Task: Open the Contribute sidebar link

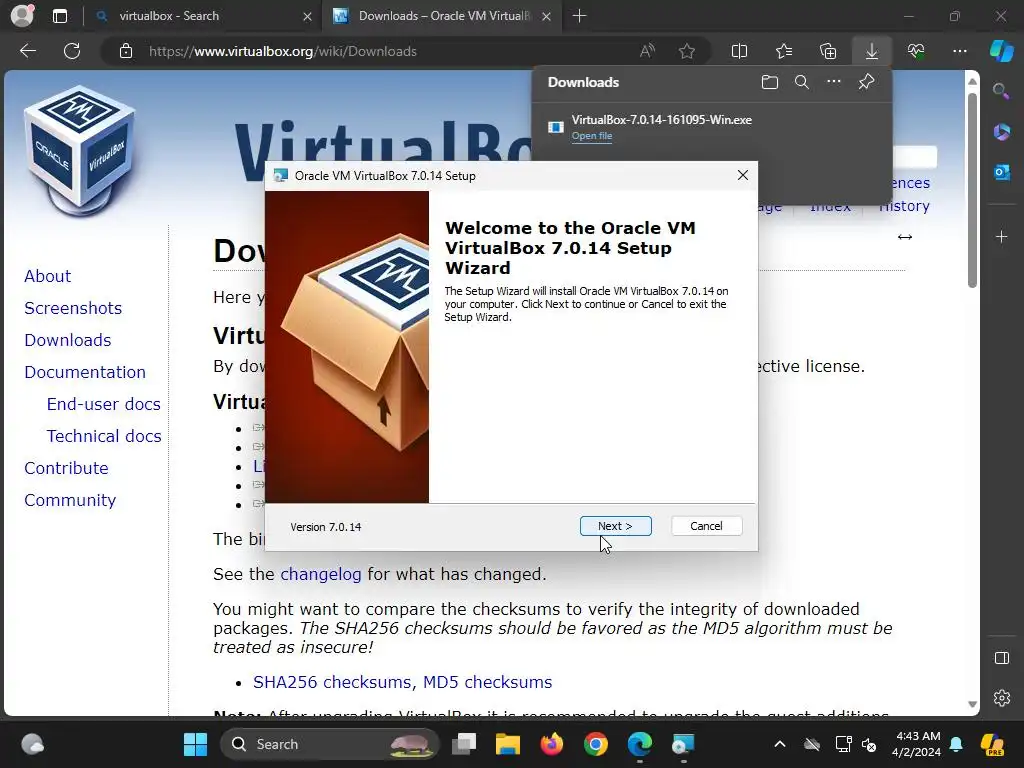Action: tap(67, 468)
